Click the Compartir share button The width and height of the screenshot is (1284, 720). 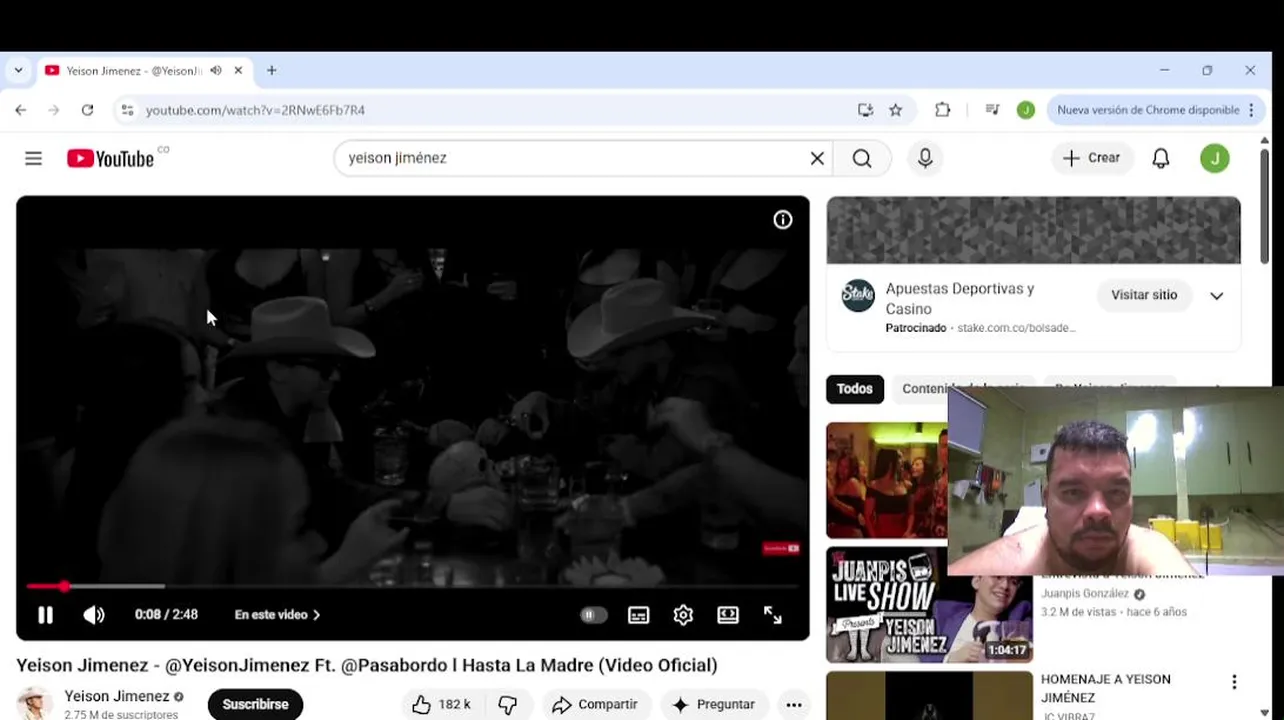click(595, 704)
